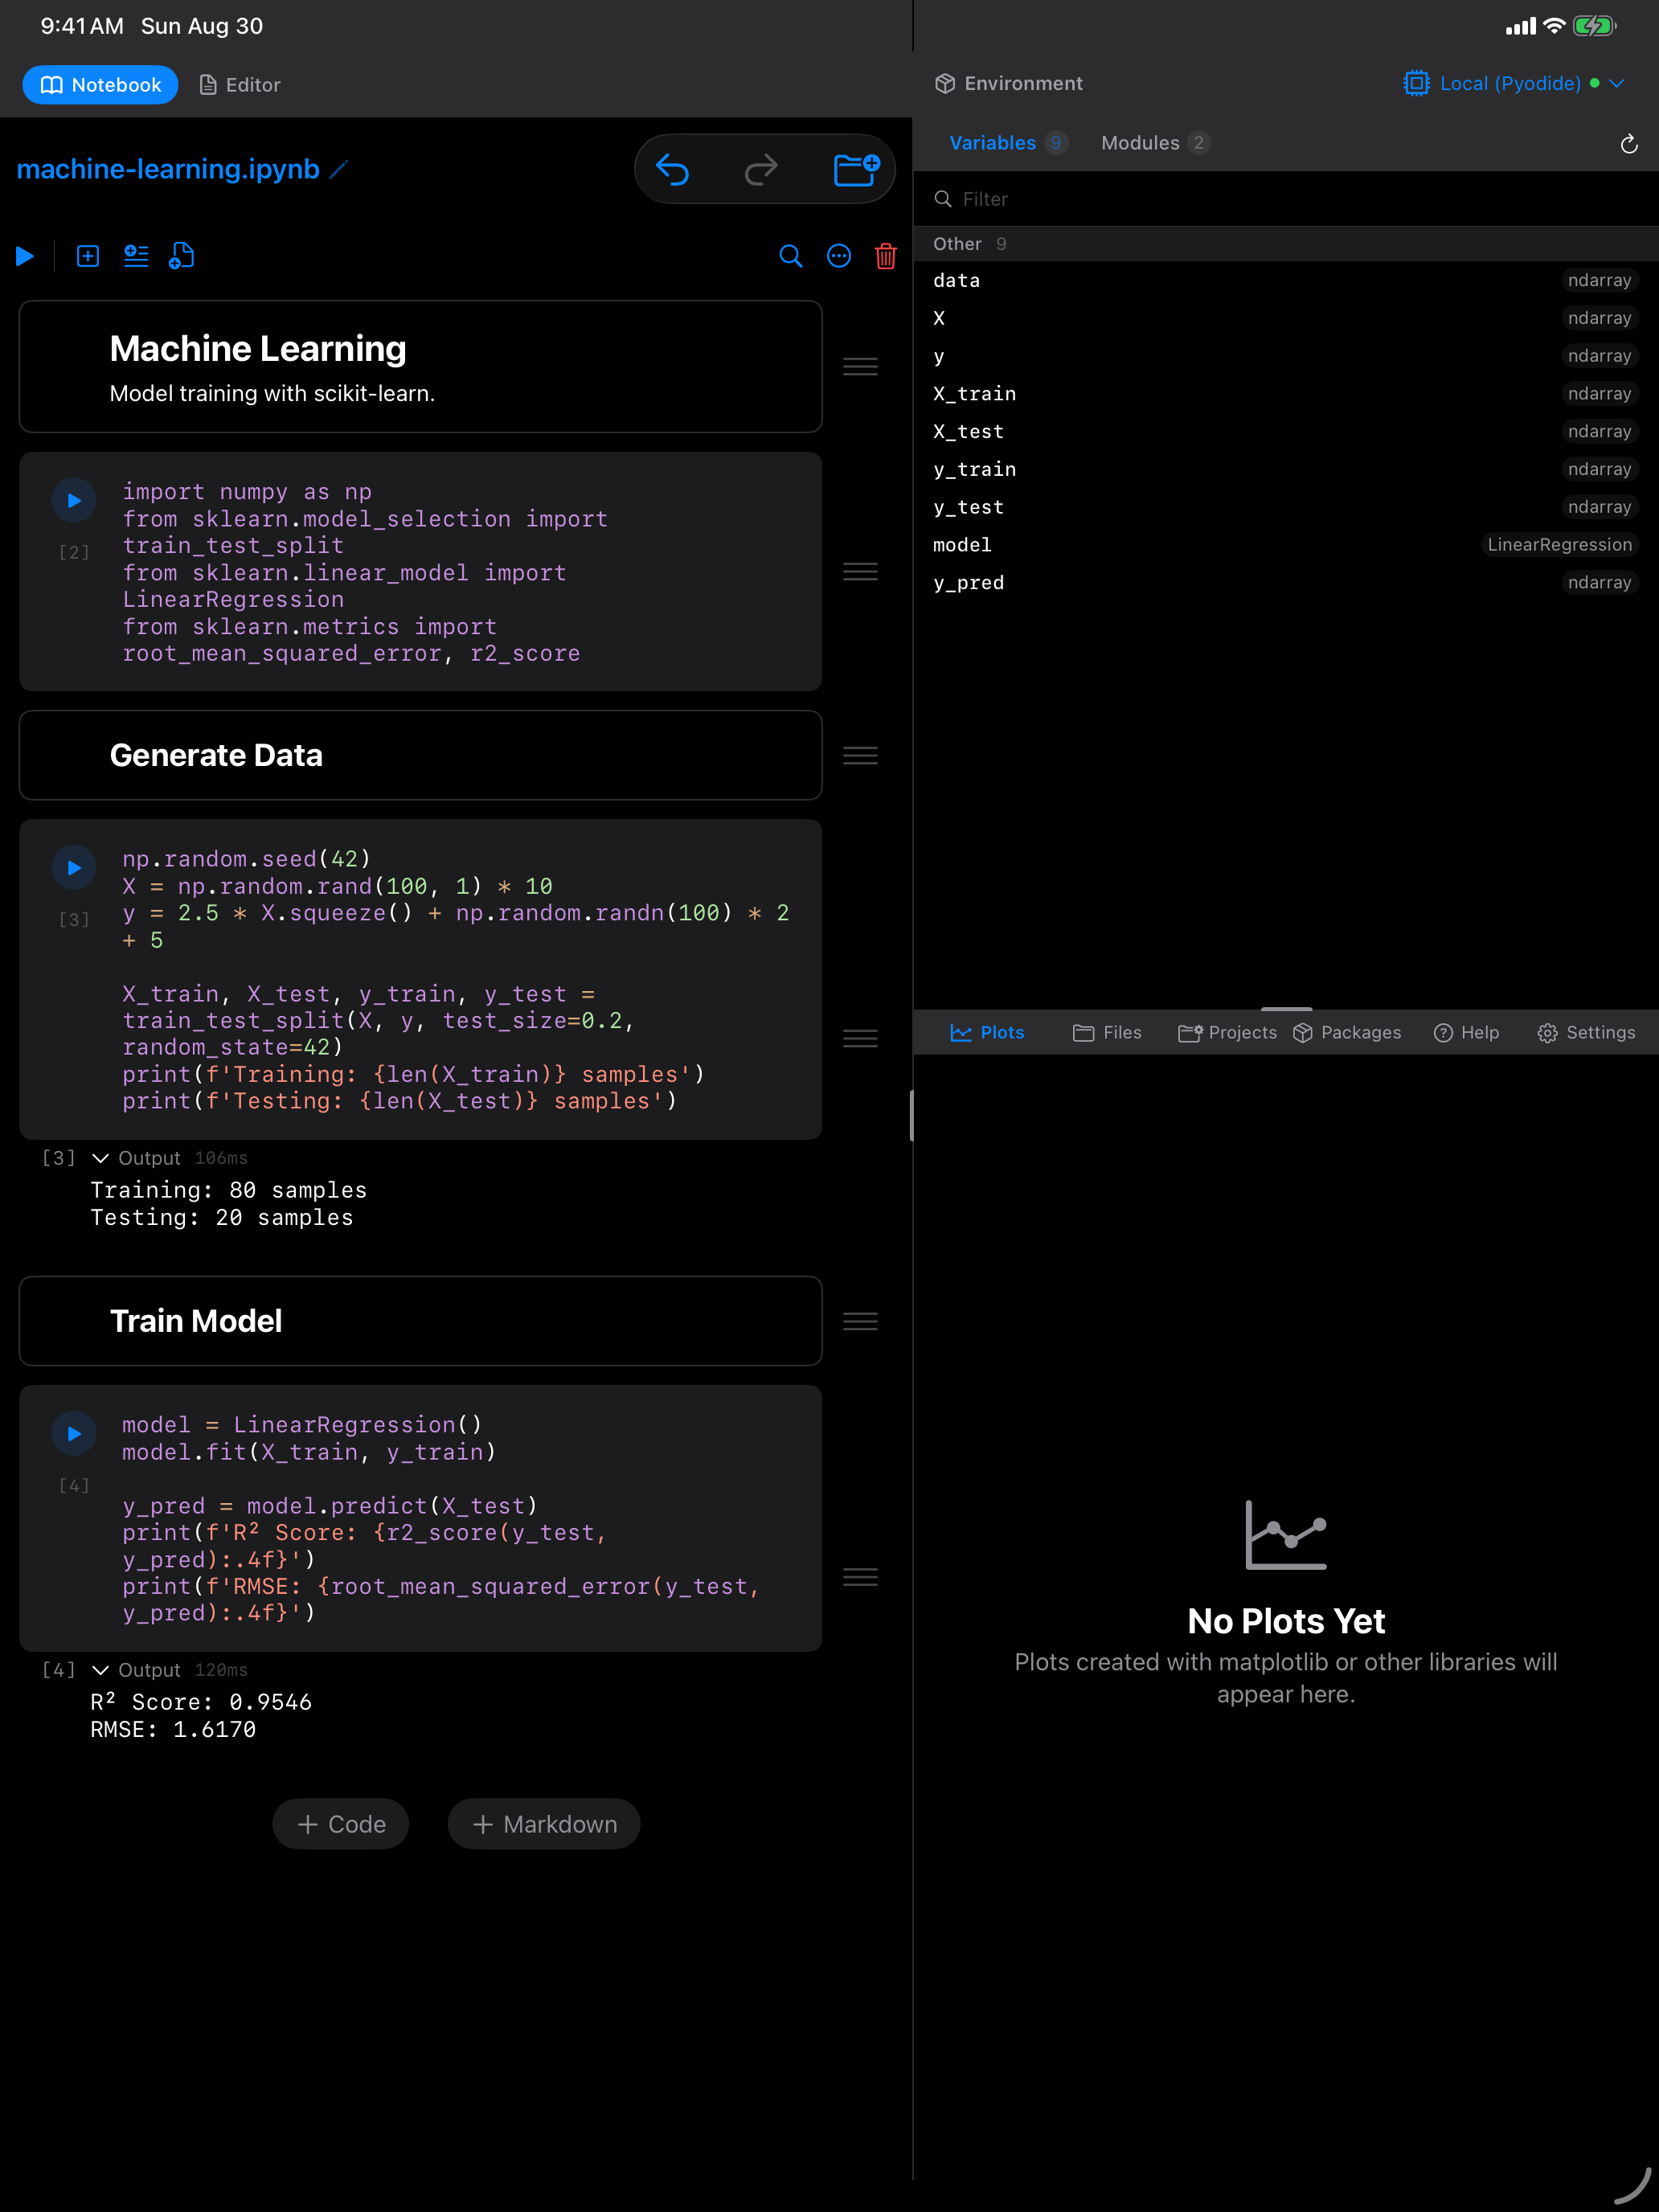Image resolution: width=1659 pixels, height=2212 pixels.
Task: Grab the imports cell drag handle
Action: click(x=860, y=571)
